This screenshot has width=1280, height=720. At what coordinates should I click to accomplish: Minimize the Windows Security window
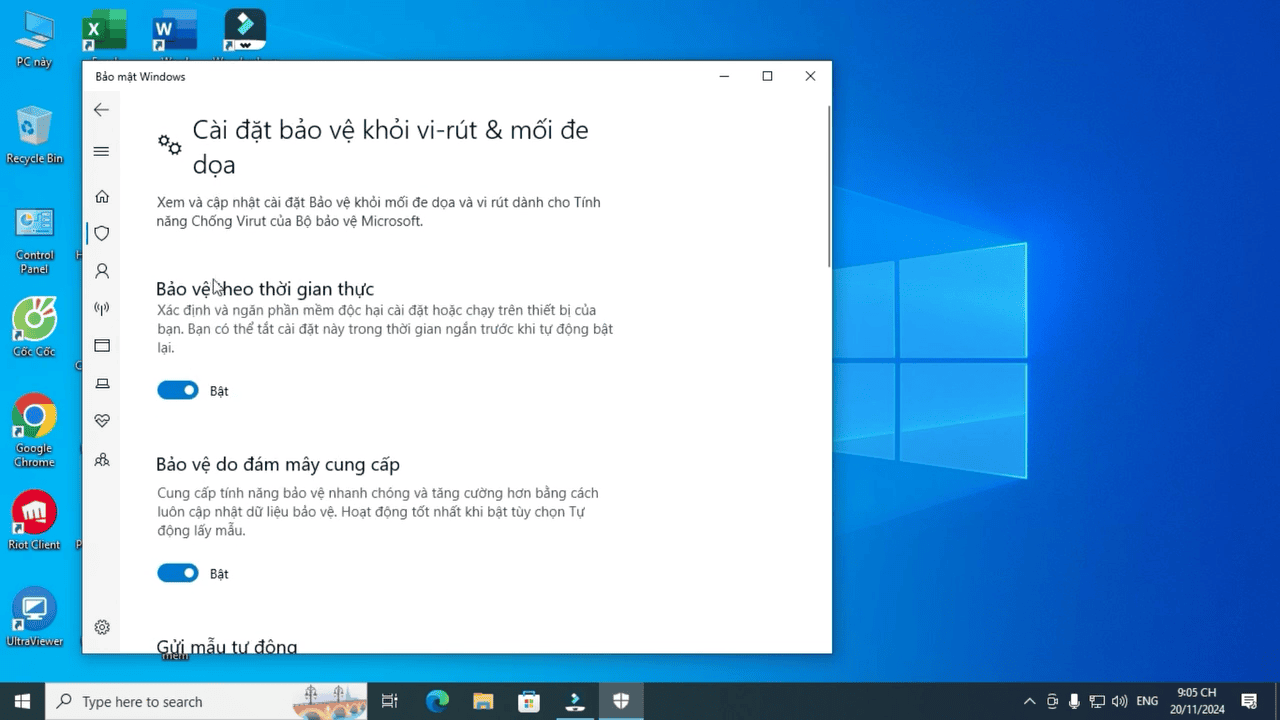point(723,76)
